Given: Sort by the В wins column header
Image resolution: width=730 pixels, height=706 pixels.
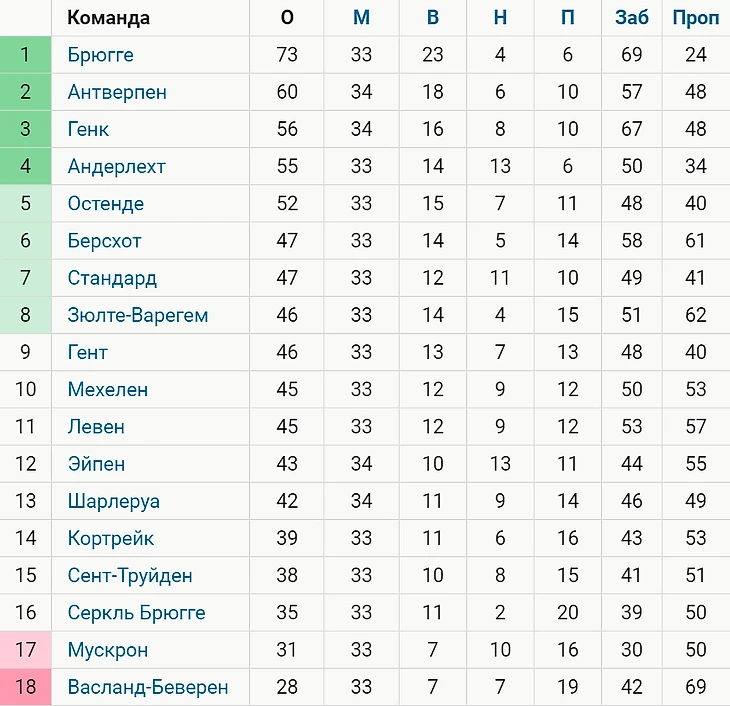Looking at the screenshot, I should pos(432,18).
